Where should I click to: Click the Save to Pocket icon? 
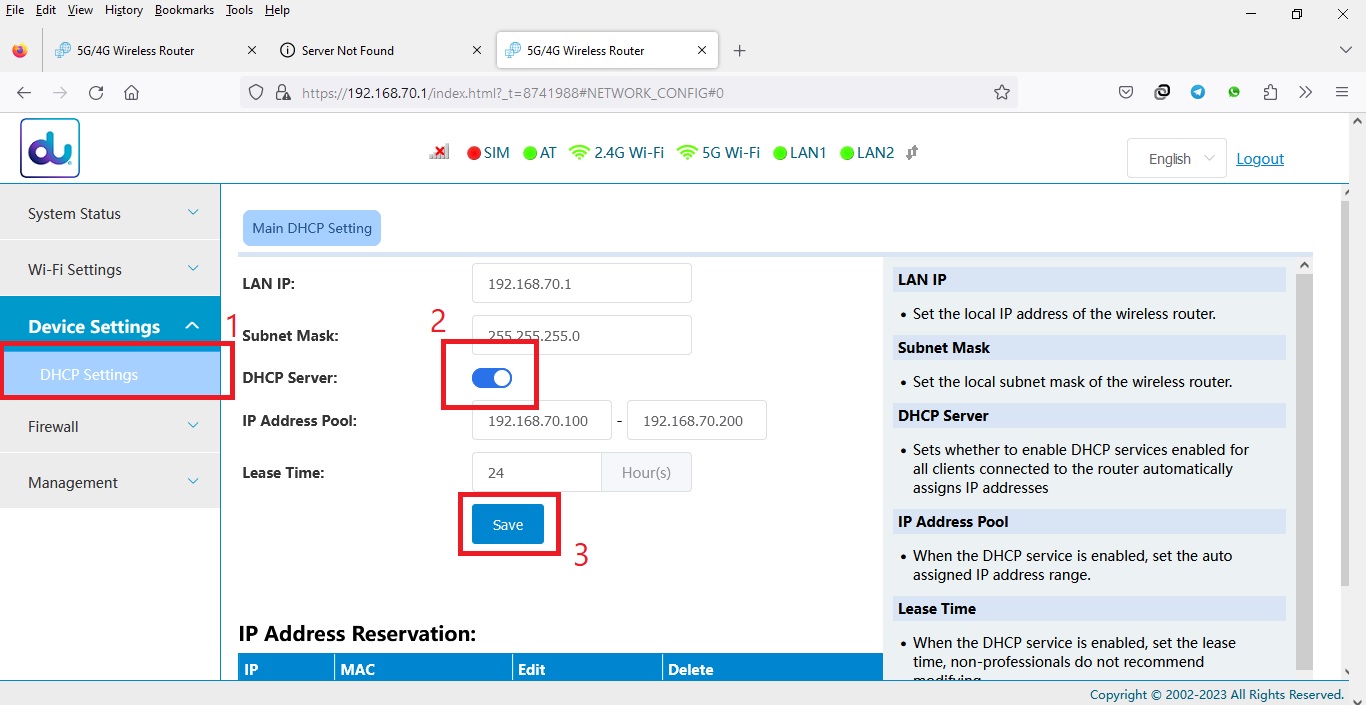point(1126,93)
